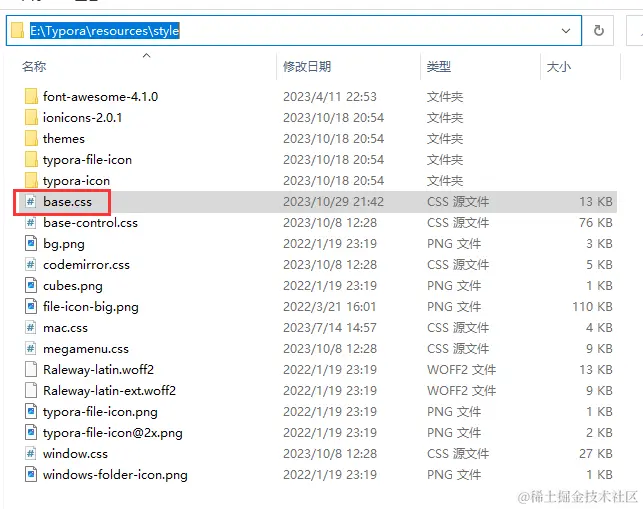Click the PNG 文件 type of bg.png
This screenshot has height=509, width=643.
pos(454,243)
